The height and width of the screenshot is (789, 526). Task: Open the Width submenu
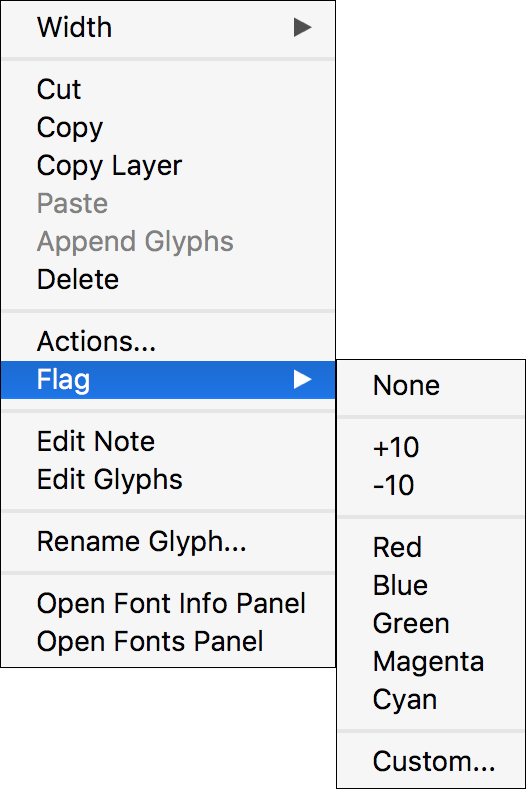(168, 27)
